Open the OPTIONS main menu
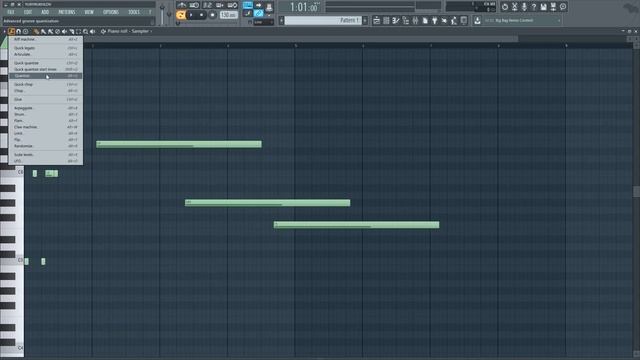This screenshot has height=360, width=640. tap(111, 12)
